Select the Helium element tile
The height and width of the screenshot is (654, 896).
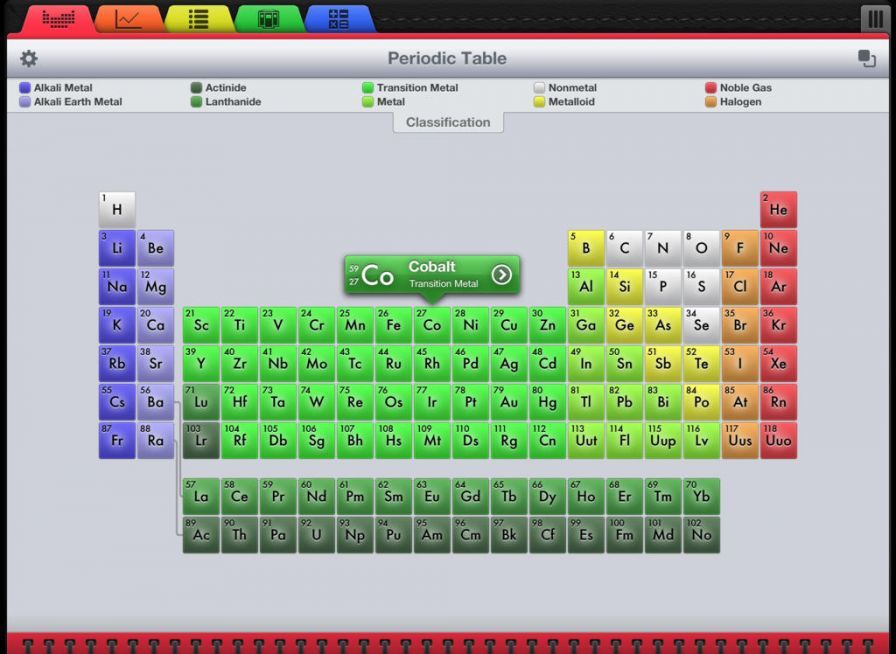point(778,210)
